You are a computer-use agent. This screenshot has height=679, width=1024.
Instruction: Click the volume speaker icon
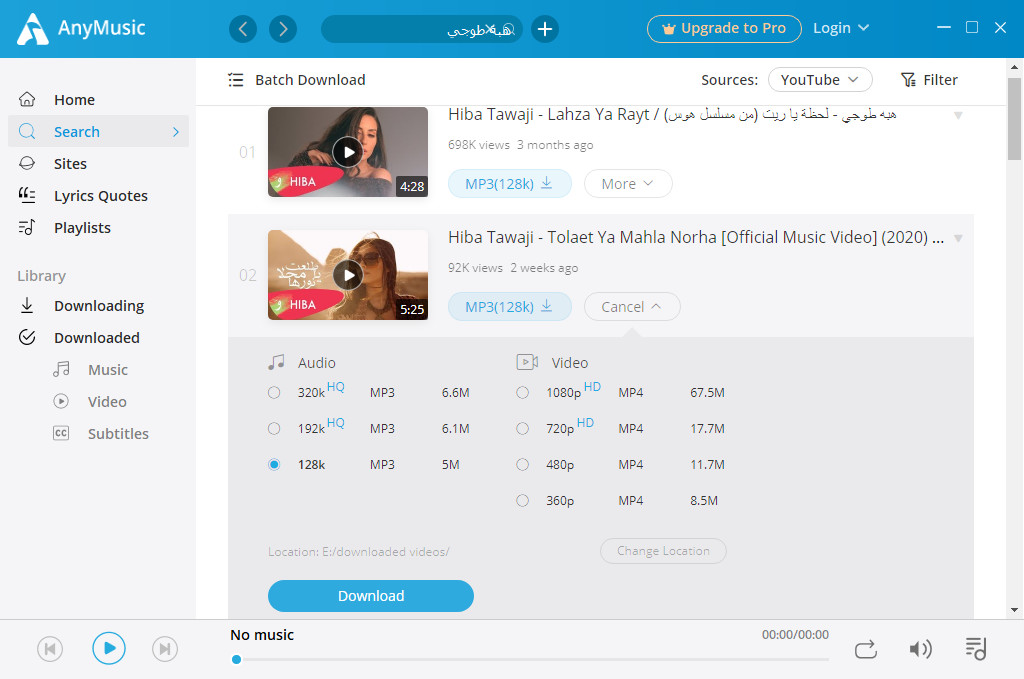(920, 649)
